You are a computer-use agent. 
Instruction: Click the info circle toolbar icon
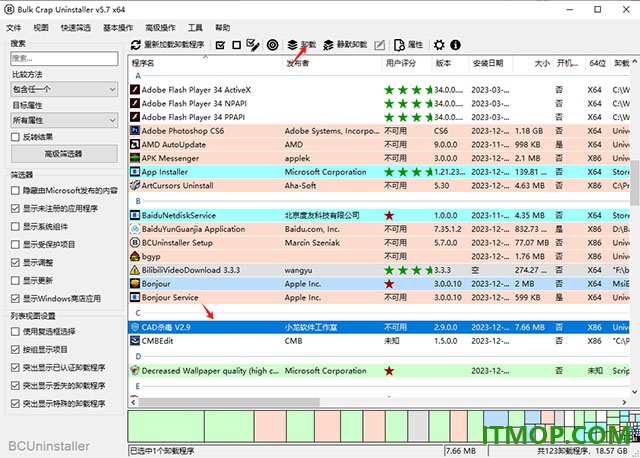tap(456, 45)
